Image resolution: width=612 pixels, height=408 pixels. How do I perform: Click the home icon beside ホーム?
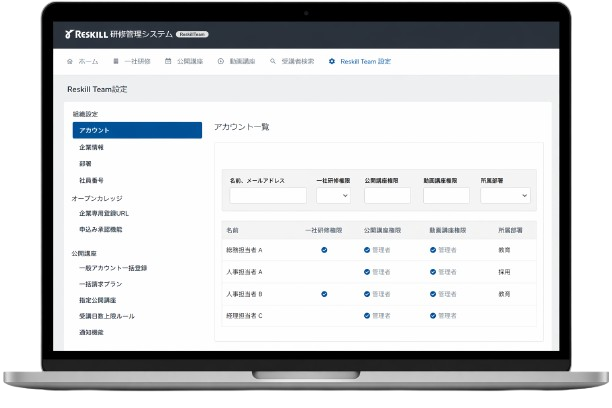point(70,61)
